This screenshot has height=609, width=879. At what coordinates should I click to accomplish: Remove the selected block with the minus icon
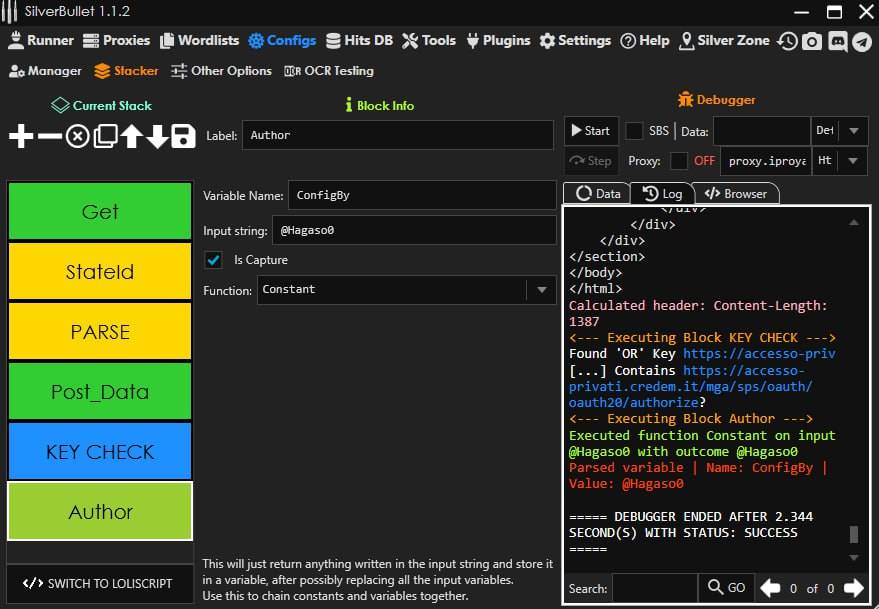click(x=49, y=136)
